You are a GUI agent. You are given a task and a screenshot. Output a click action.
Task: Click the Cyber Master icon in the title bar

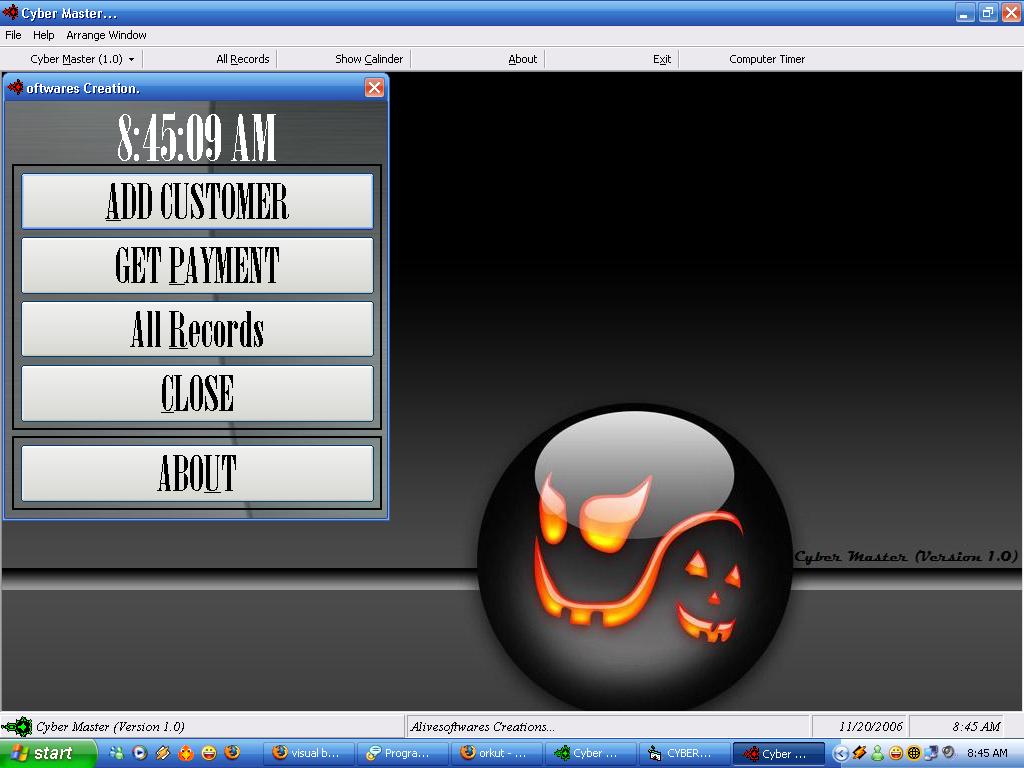click(x=10, y=13)
